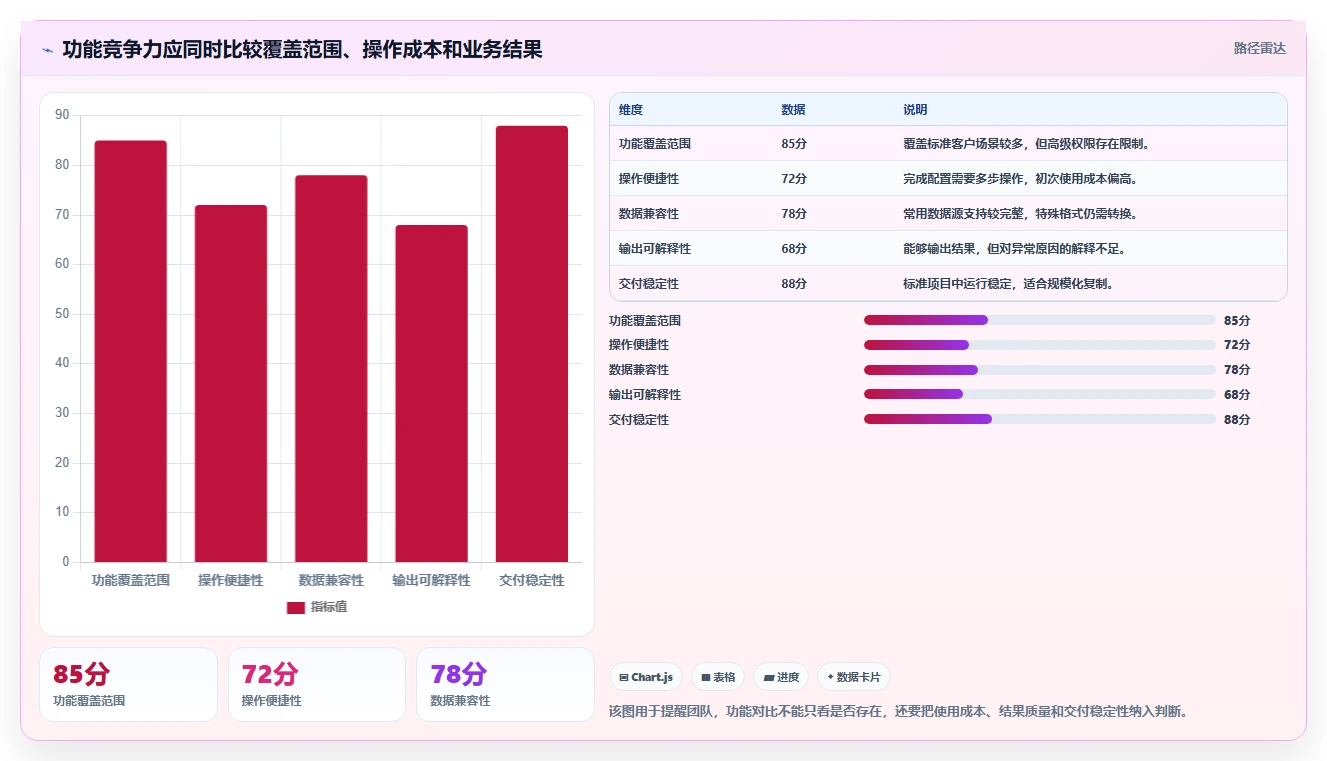Screen dimensions: 1327x761
Task: Click x-axis label 输出可解释性 under the chart
Action: [431, 580]
